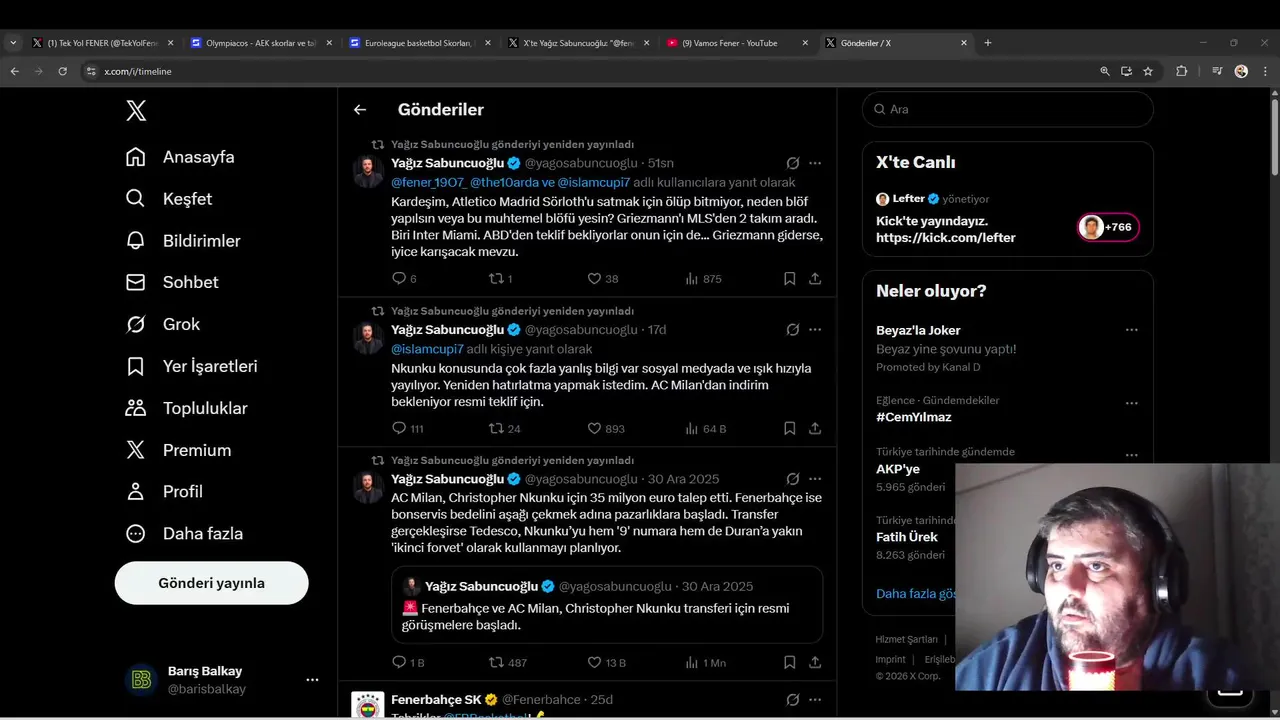Open the #CemYılmaz trend
1280x720 pixels.
(x=914, y=417)
